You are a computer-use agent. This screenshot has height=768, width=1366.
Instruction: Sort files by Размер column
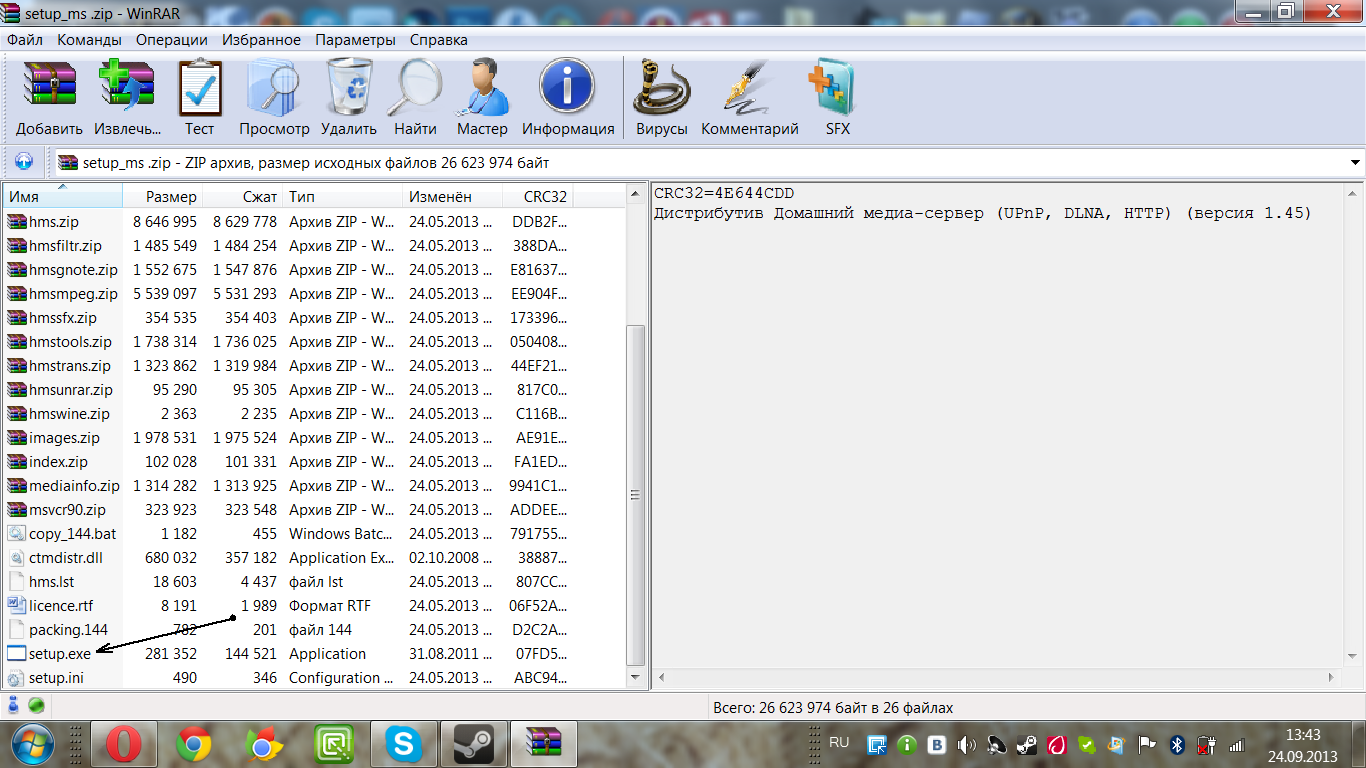[x=163, y=197]
